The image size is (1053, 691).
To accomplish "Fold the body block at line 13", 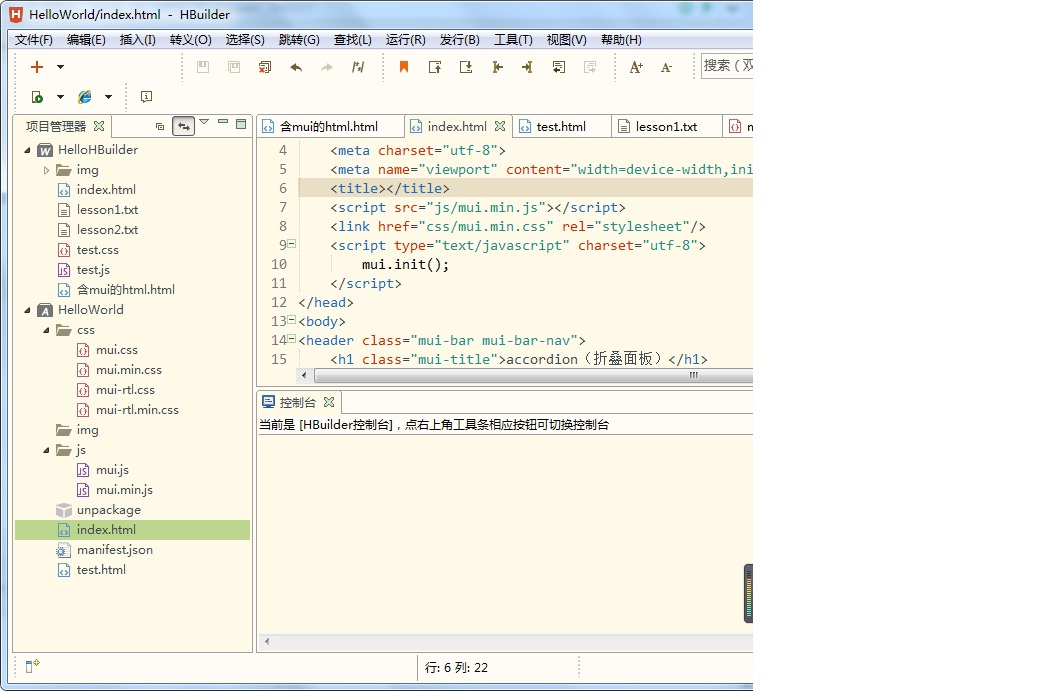I will pyautogui.click(x=292, y=320).
